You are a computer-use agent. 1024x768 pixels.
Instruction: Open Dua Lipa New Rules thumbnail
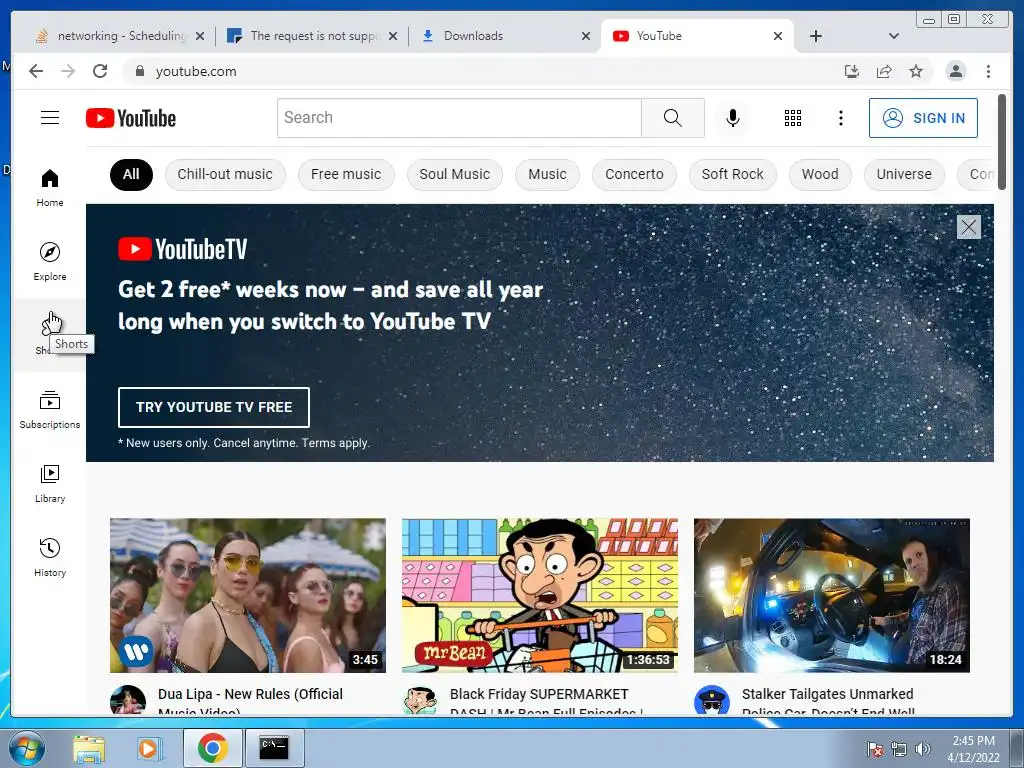[x=248, y=595]
